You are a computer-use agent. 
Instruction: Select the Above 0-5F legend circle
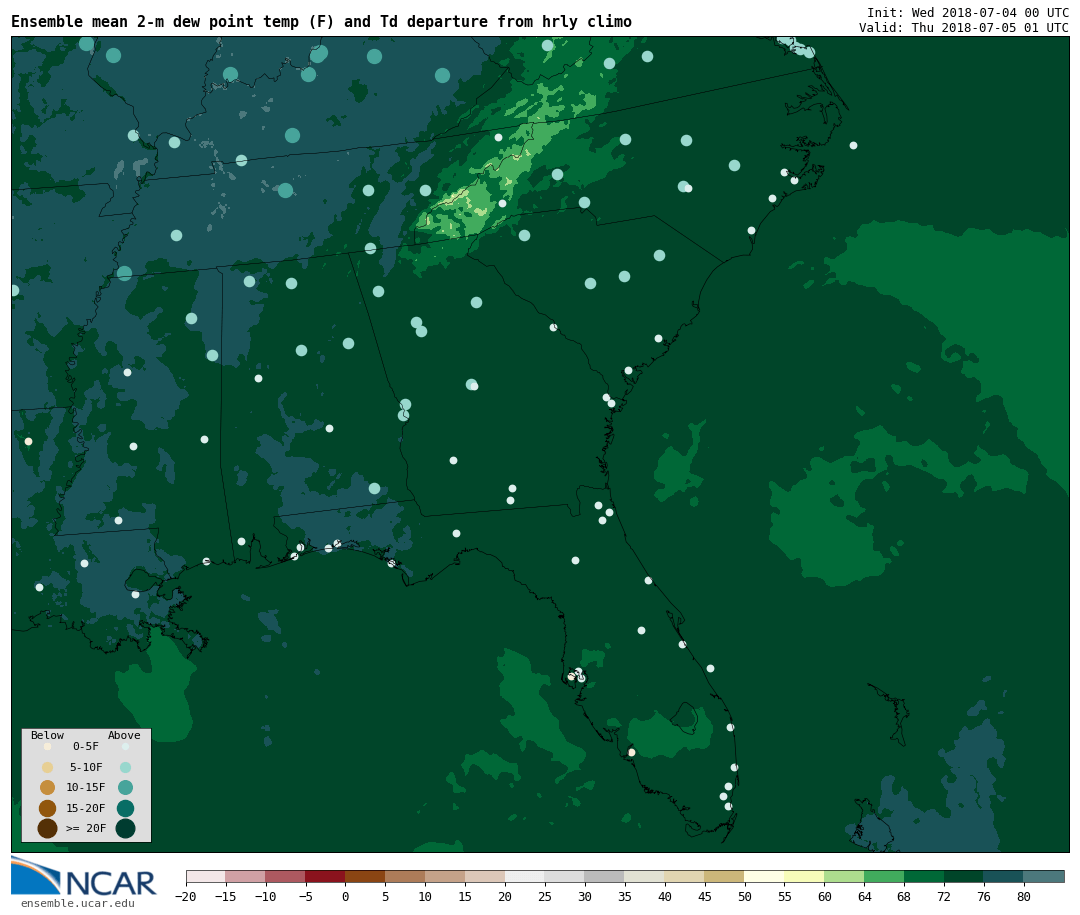point(125,746)
